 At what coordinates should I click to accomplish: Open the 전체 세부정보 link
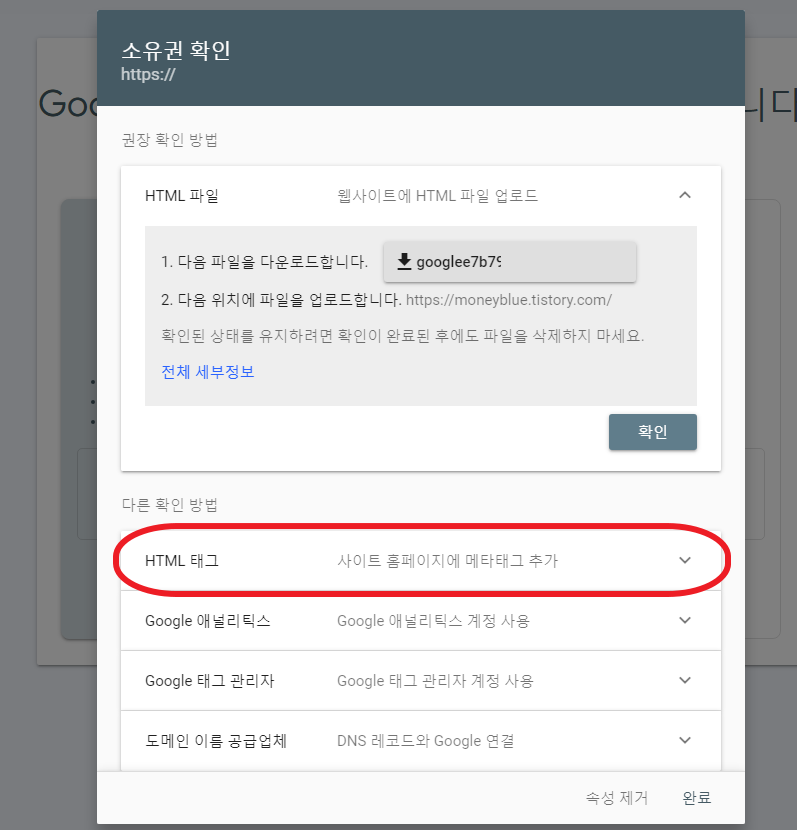click(x=207, y=372)
